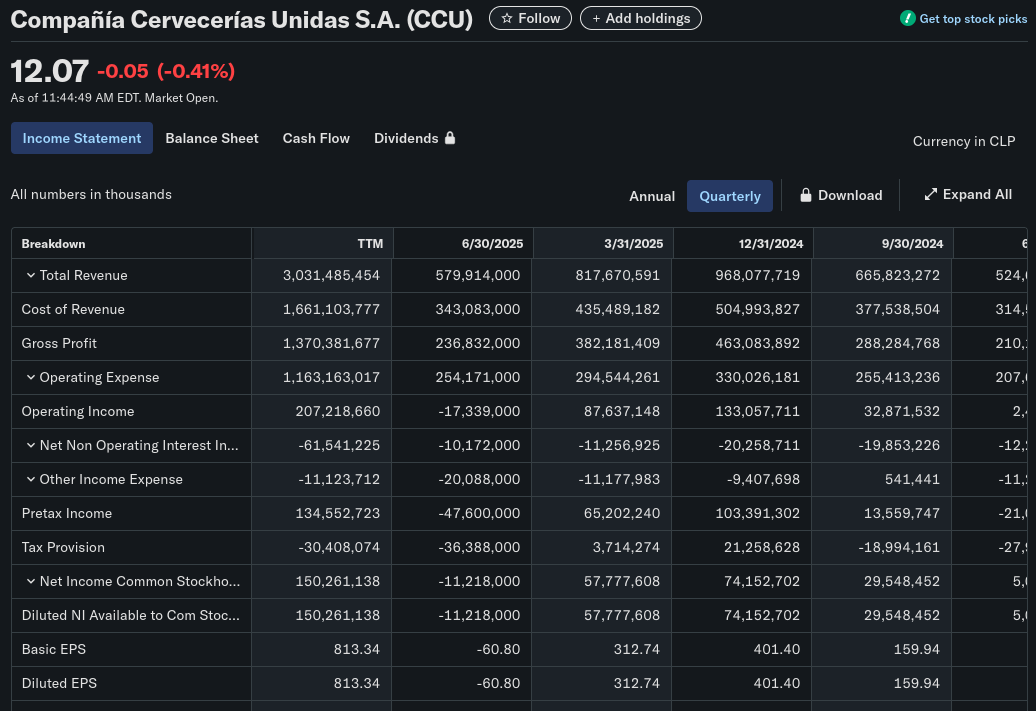Expand Net Non Operating Interest row
This screenshot has width=1036, height=711.
[x=31, y=445]
